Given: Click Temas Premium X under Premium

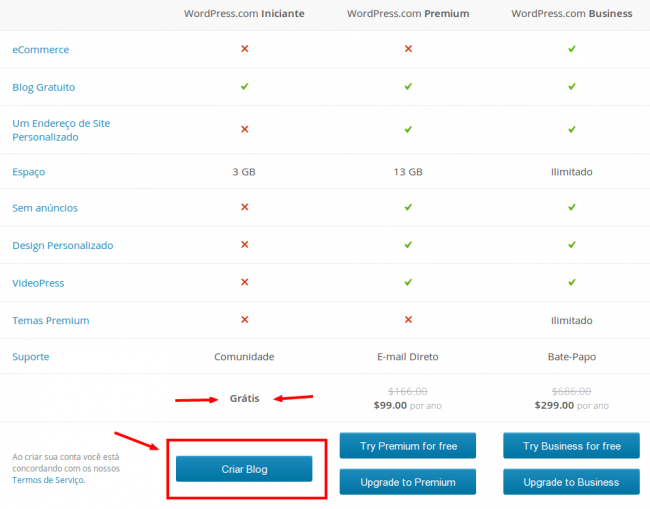Looking at the screenshot, I should click(408, 320).
